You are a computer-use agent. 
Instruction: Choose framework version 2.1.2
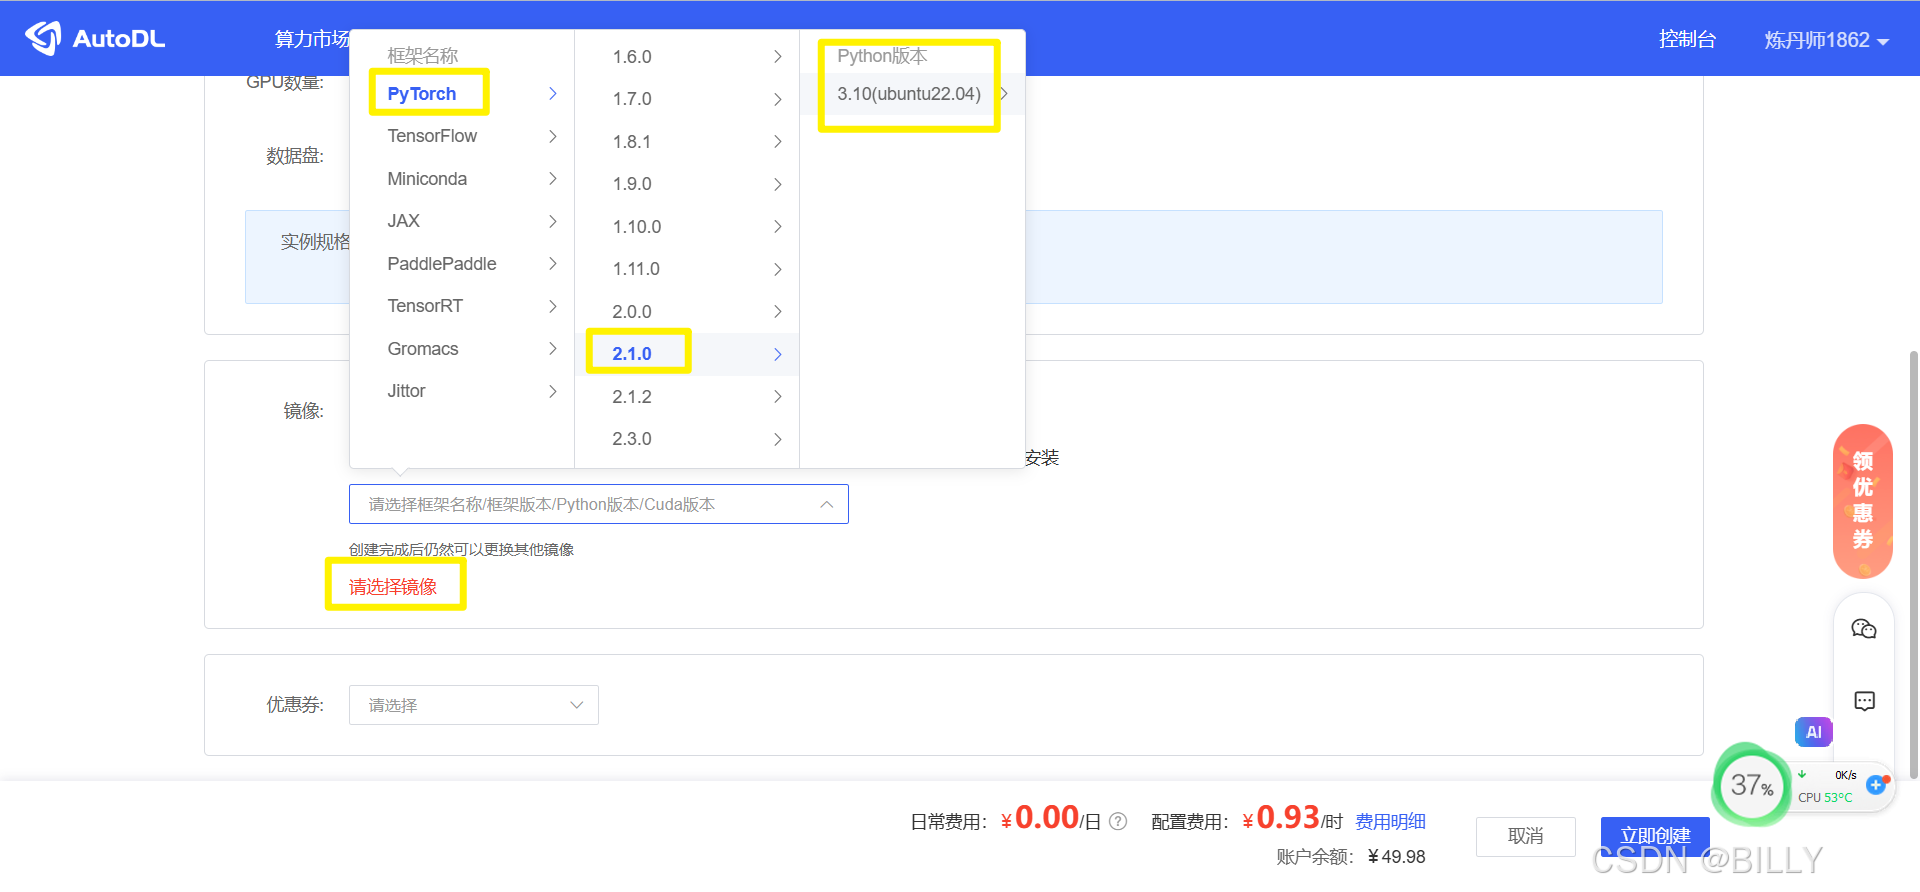[x=687, y=397]
